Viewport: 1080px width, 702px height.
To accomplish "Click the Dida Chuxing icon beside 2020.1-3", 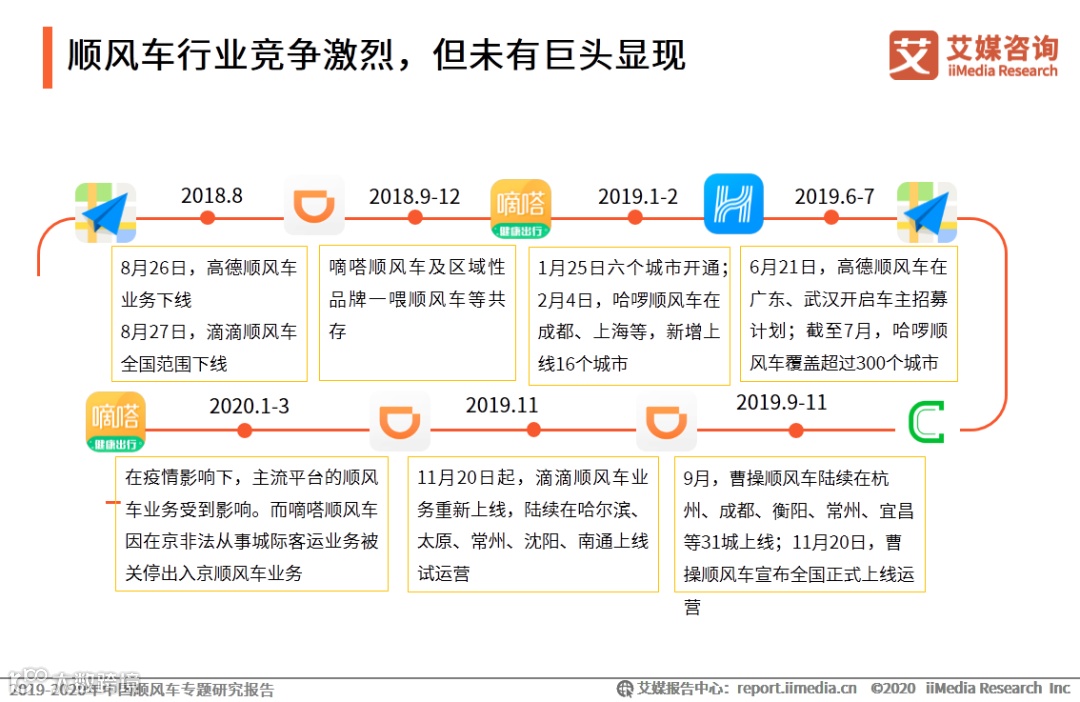I will tap(116, 422).
